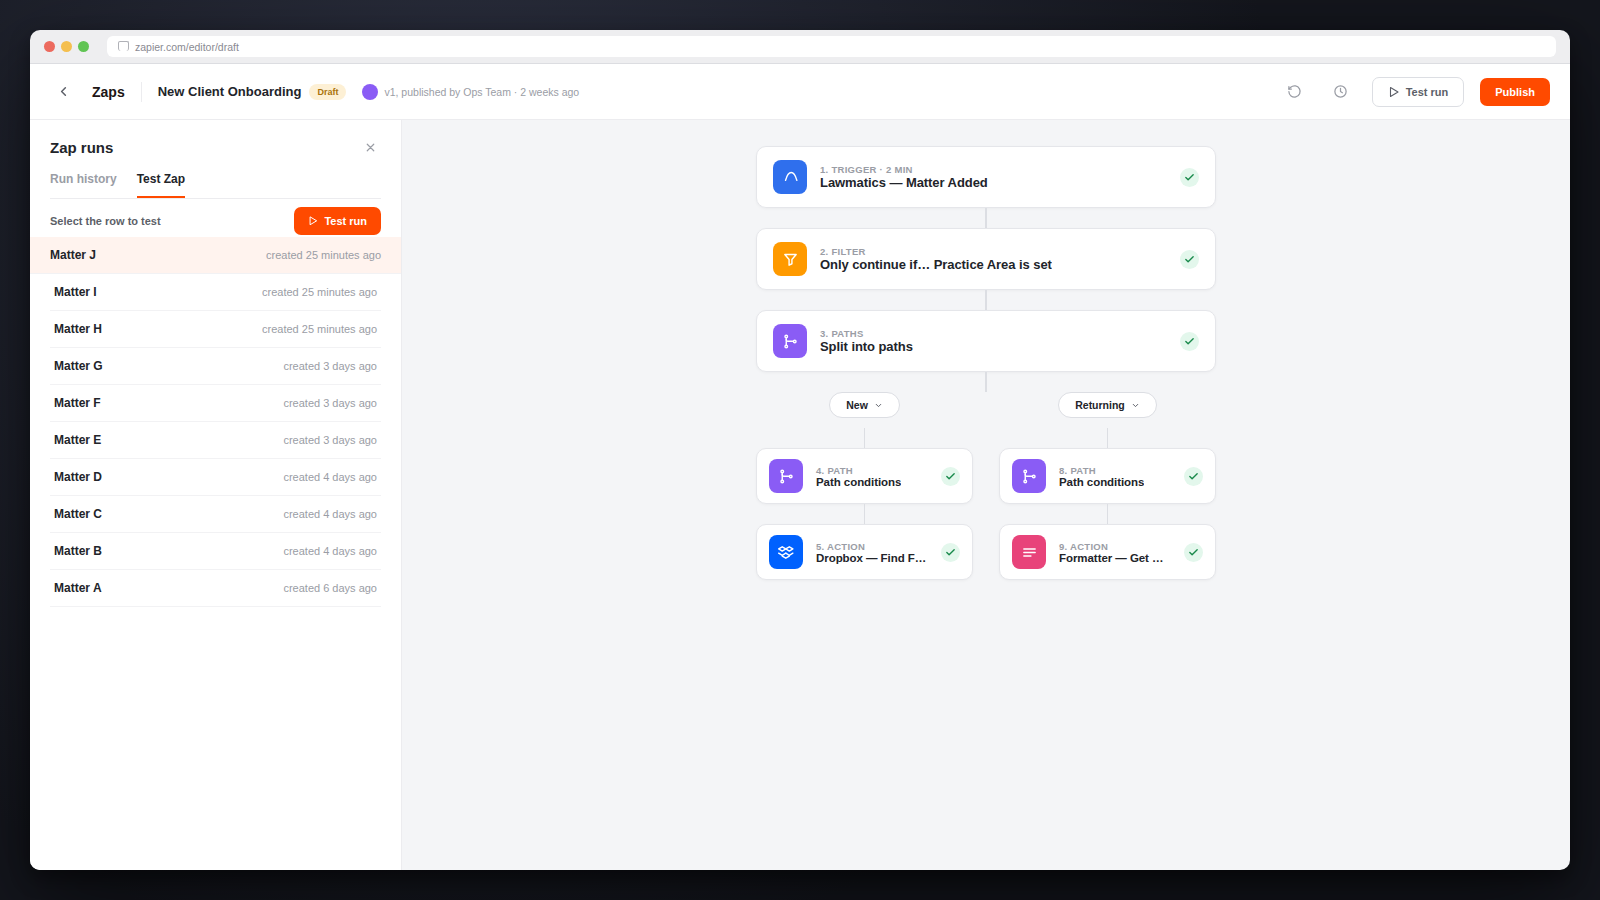Image resolution: width=1600 pixels, height=900 pixels.
Task: Click Zaps breadcrumb link
Action: 108,92
